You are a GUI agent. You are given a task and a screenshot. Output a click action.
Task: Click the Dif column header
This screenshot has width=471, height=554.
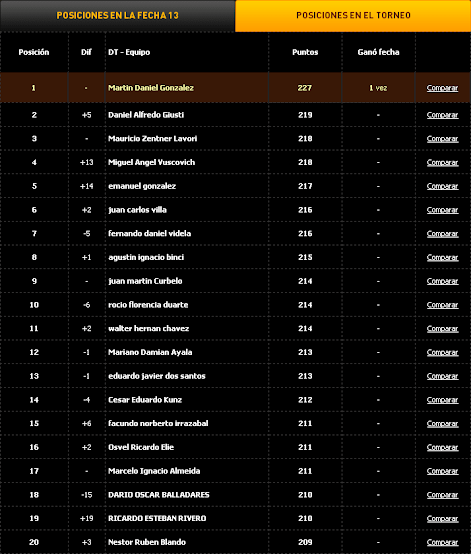coord(86,52)
